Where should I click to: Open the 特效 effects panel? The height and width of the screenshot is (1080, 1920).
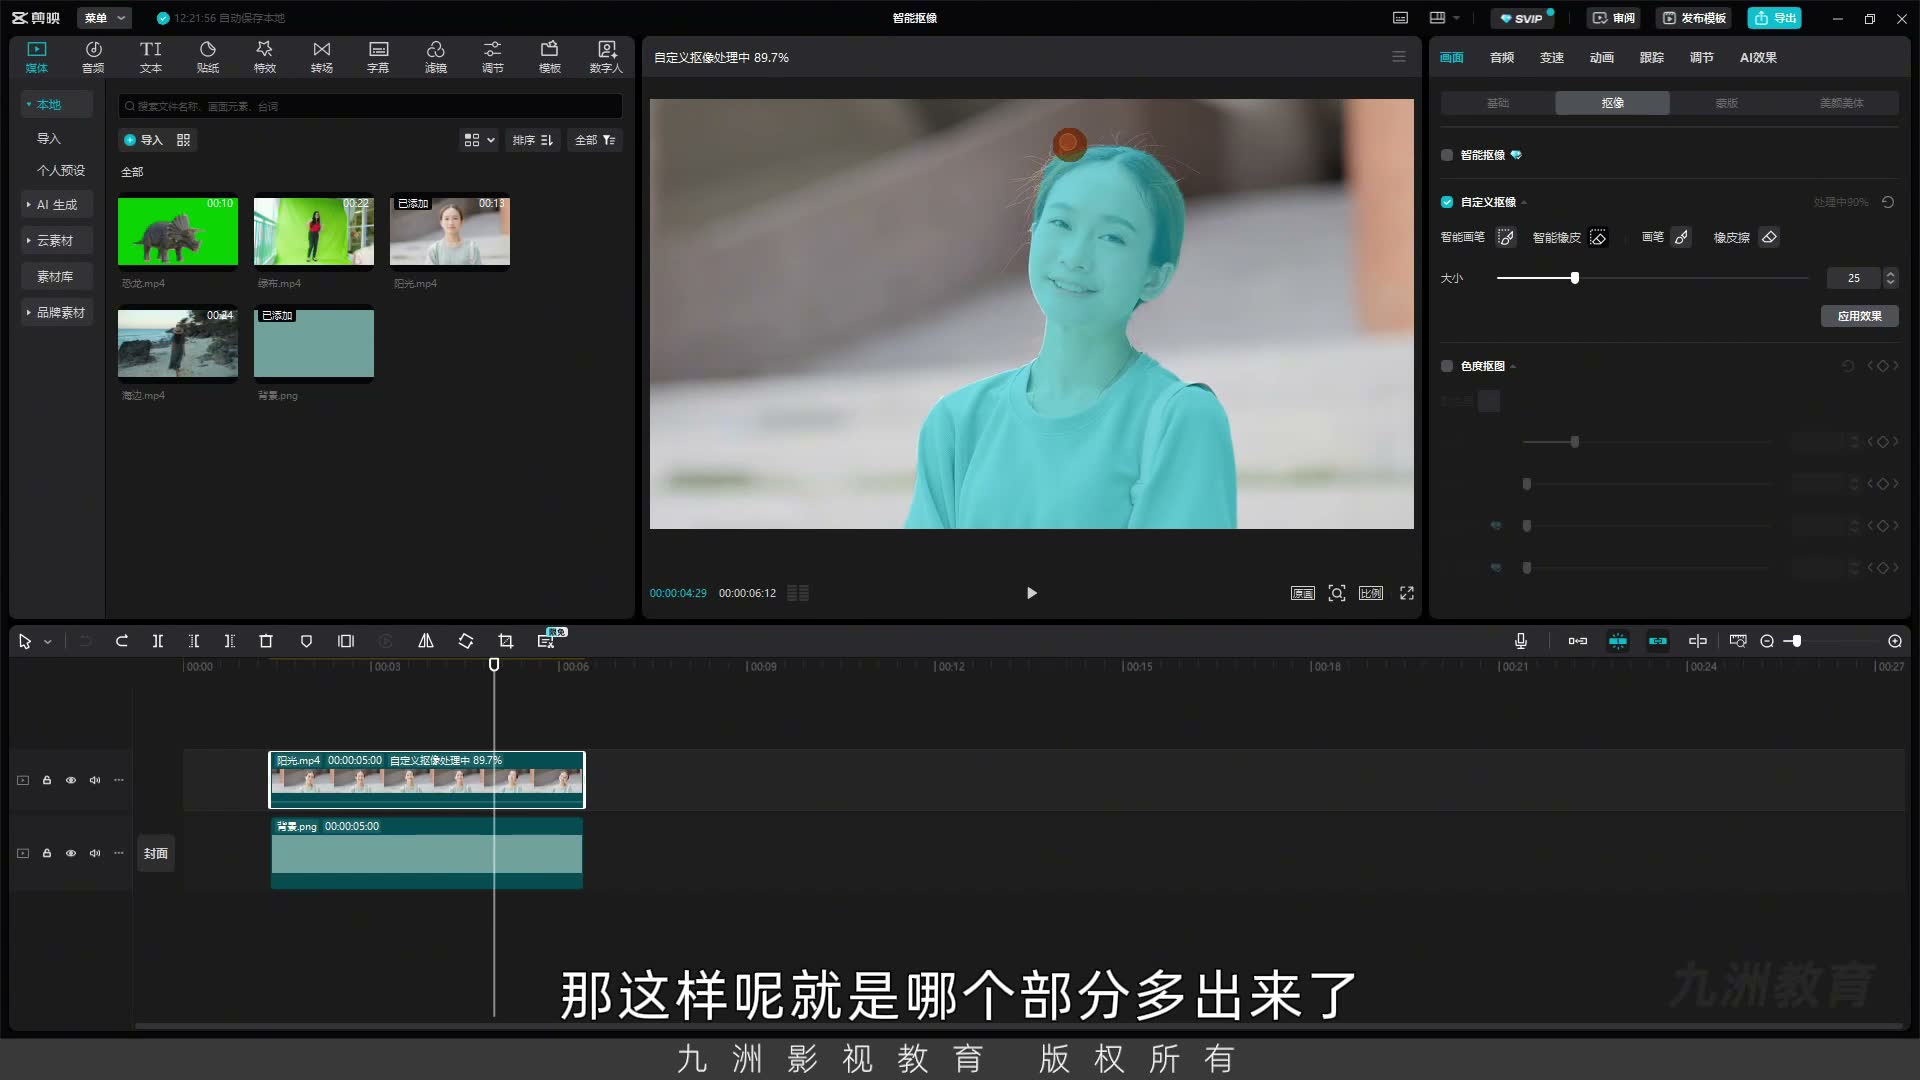click(x=264, y=57)
